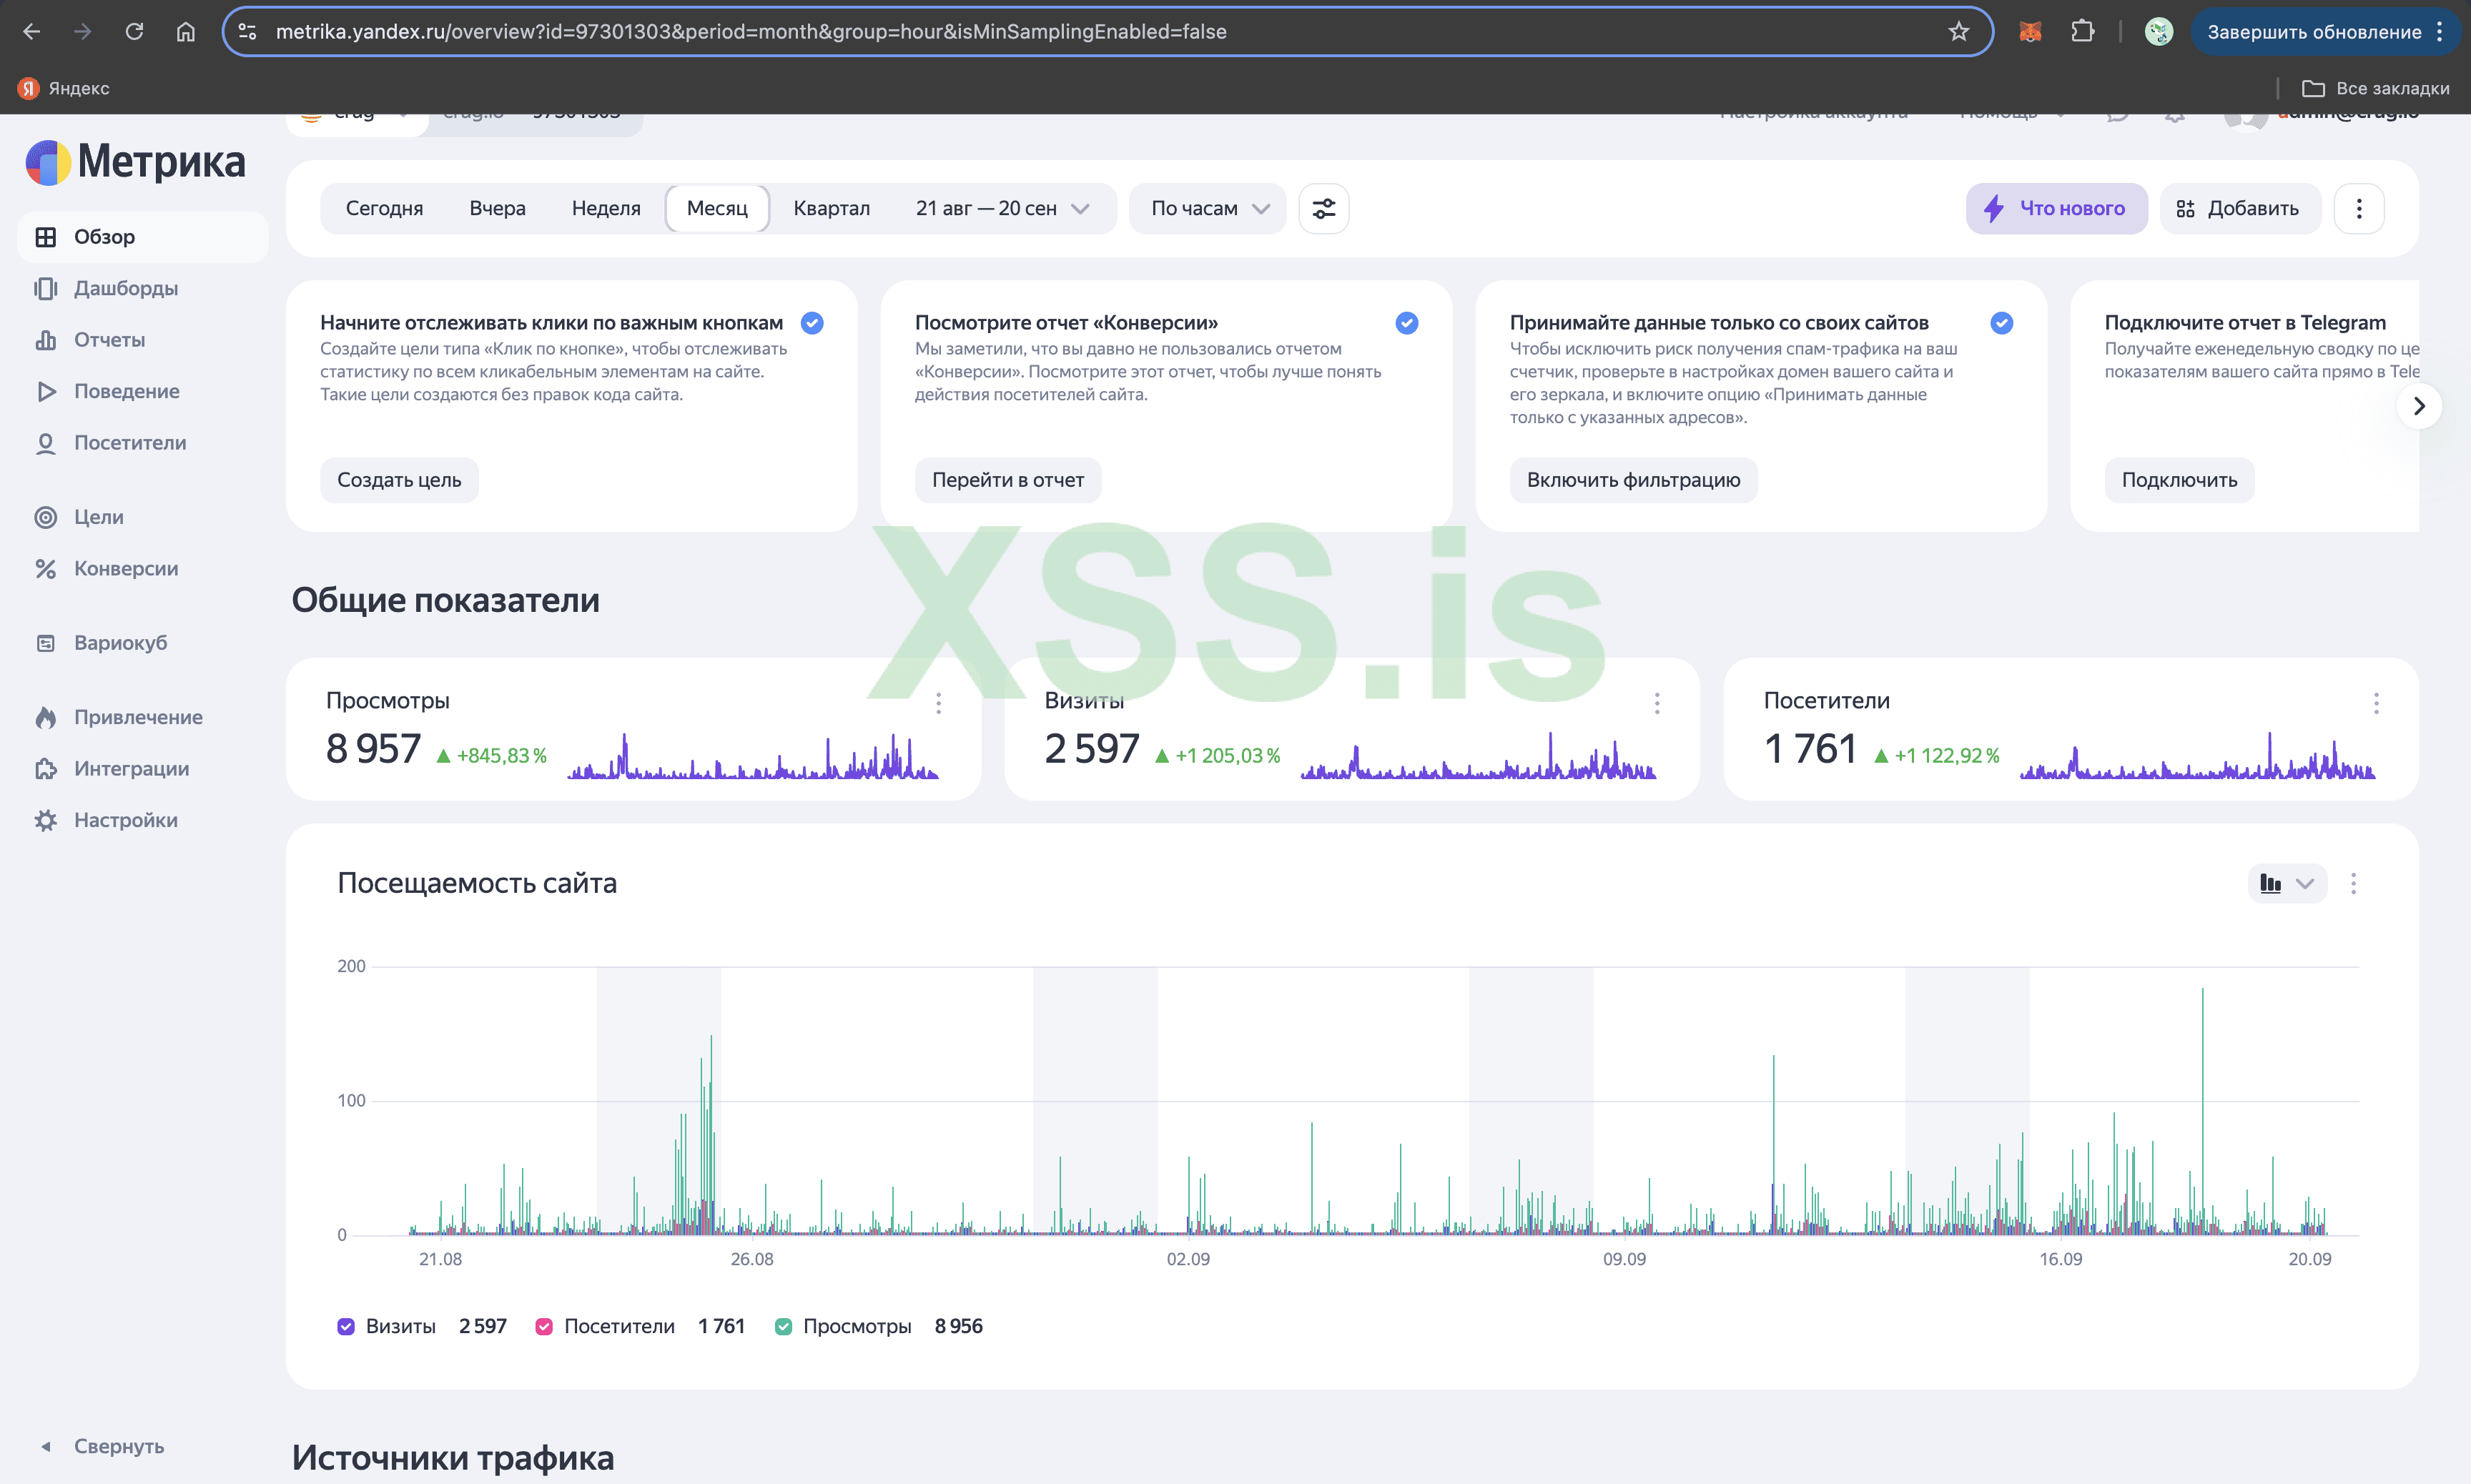Disable Просмотры series checkbox
This screenshot has width=2471, height=1484.
[x=783, y=1326]
